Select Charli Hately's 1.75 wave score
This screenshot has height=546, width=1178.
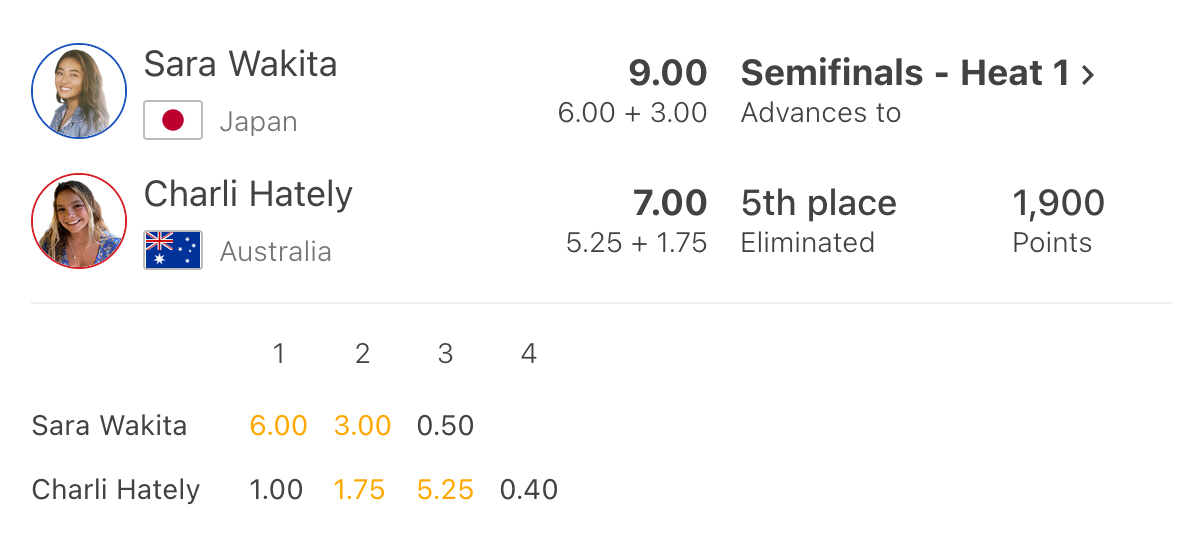pos(359,490)
